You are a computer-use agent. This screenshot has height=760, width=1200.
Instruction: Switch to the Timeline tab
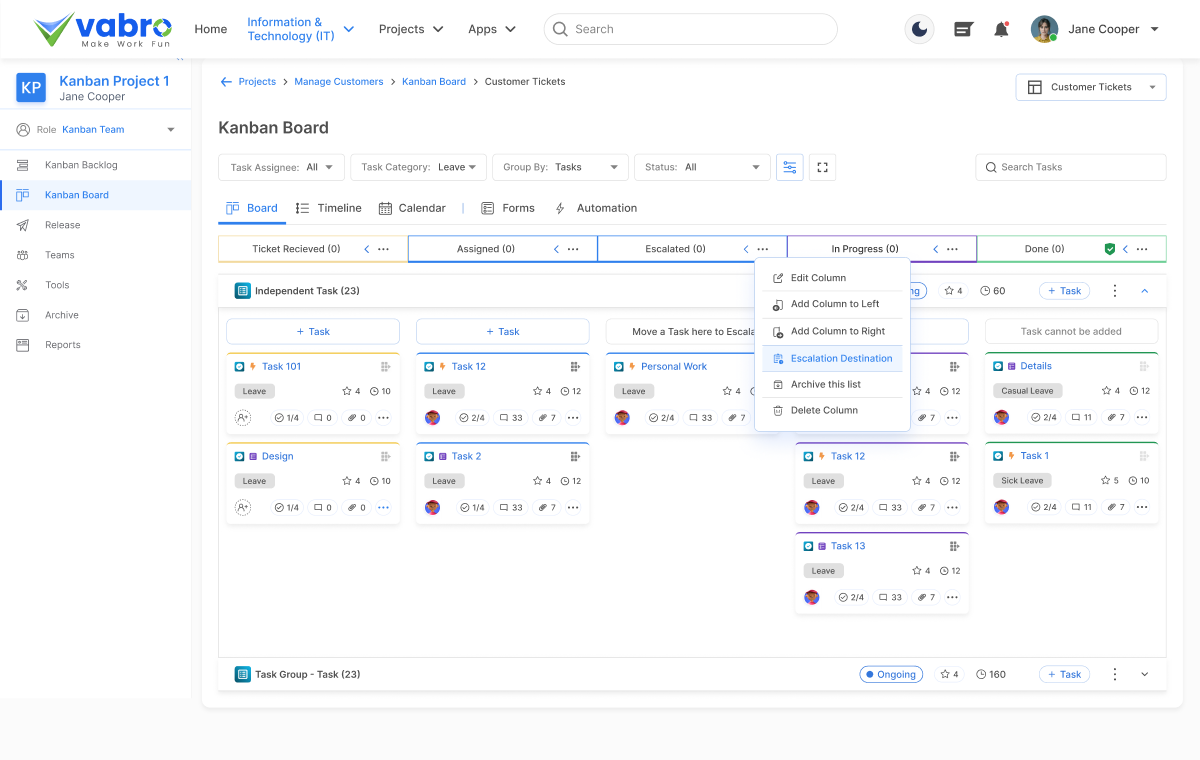(x=329, y=208)
